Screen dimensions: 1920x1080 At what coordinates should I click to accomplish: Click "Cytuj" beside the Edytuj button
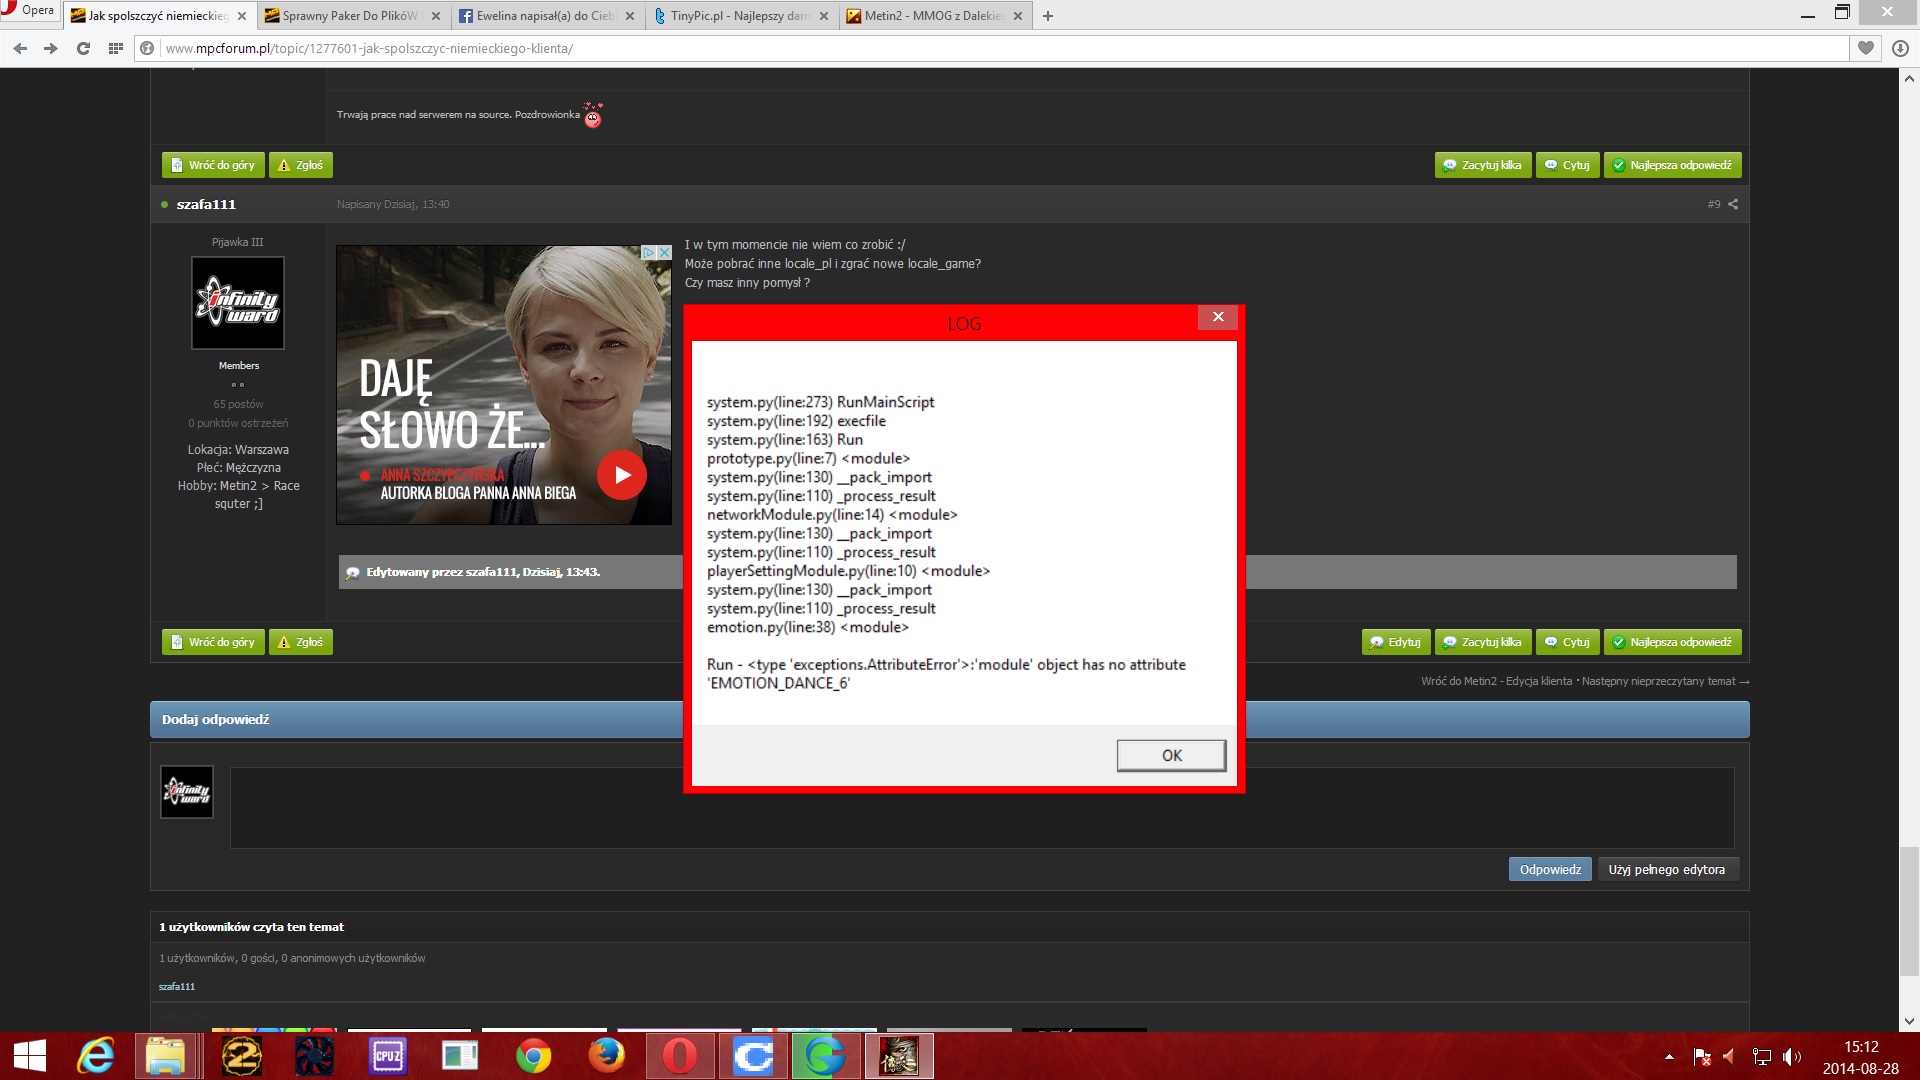pos(1568,642)
